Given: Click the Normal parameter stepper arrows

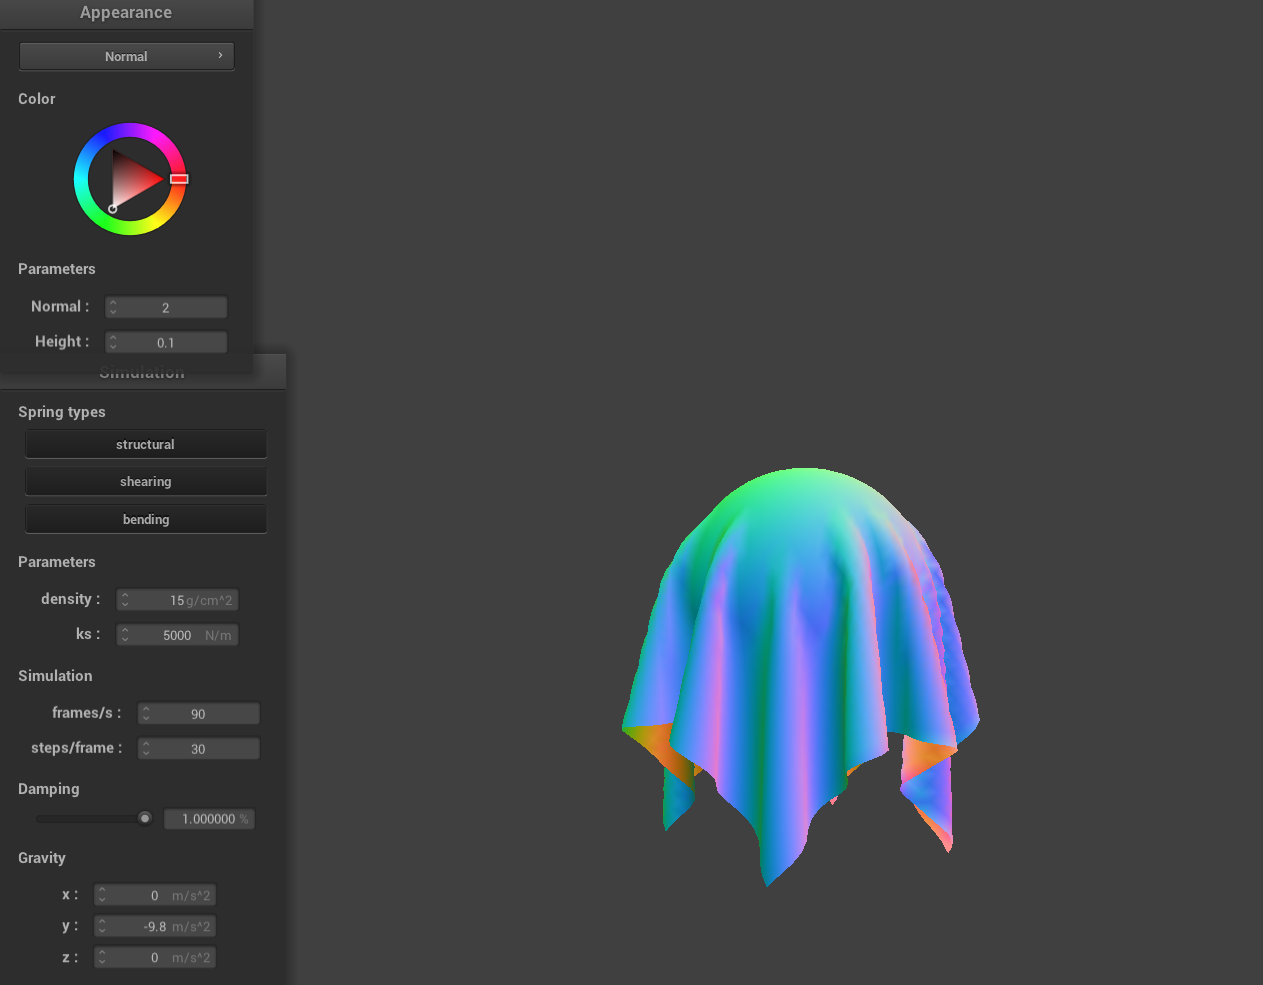Looking at the screenshot, I should (113, 308).
